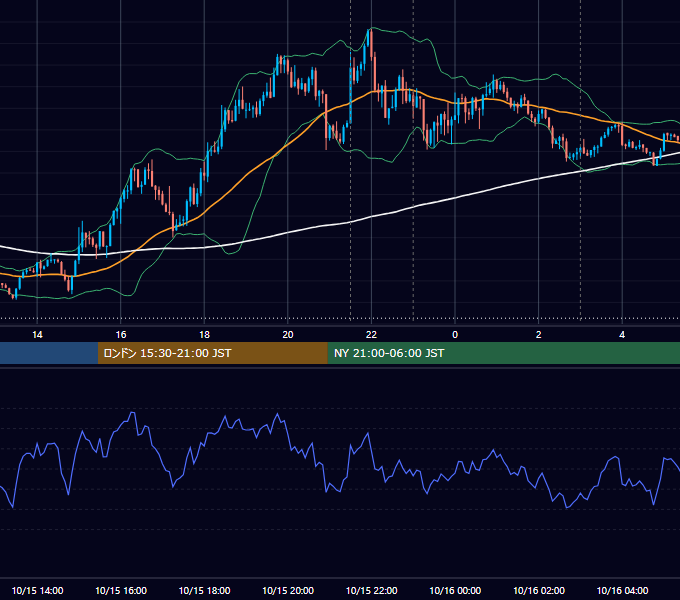Click the 20 hour axis label
The width and height of the screenshot is (680, 600).
[288, 335]
